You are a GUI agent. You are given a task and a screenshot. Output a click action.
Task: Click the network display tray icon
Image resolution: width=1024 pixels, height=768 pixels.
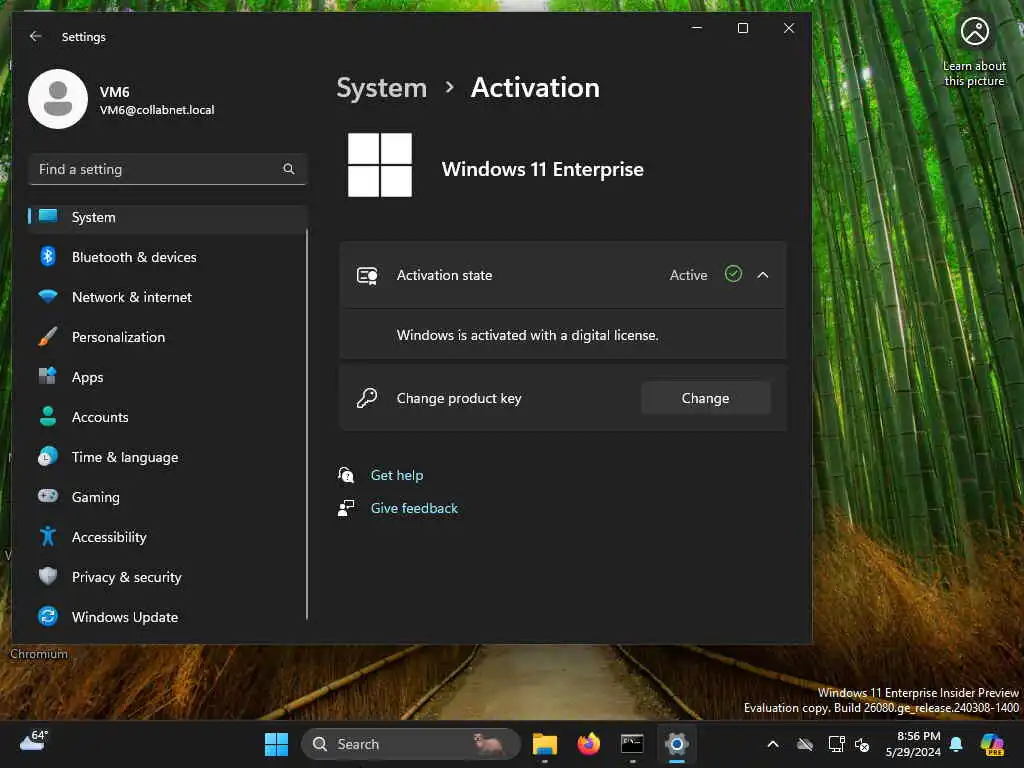(836, 744)
